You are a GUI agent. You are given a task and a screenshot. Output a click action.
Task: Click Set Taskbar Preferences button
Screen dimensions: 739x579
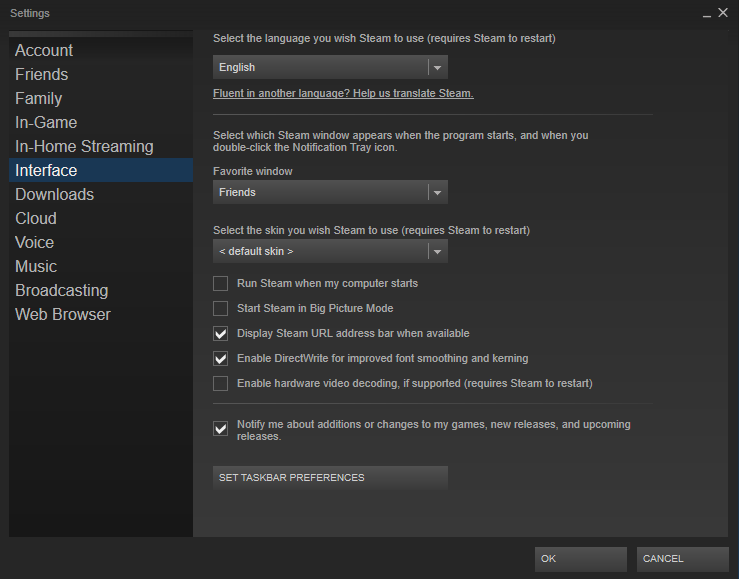pyautogui.click(x=330, y=478)
